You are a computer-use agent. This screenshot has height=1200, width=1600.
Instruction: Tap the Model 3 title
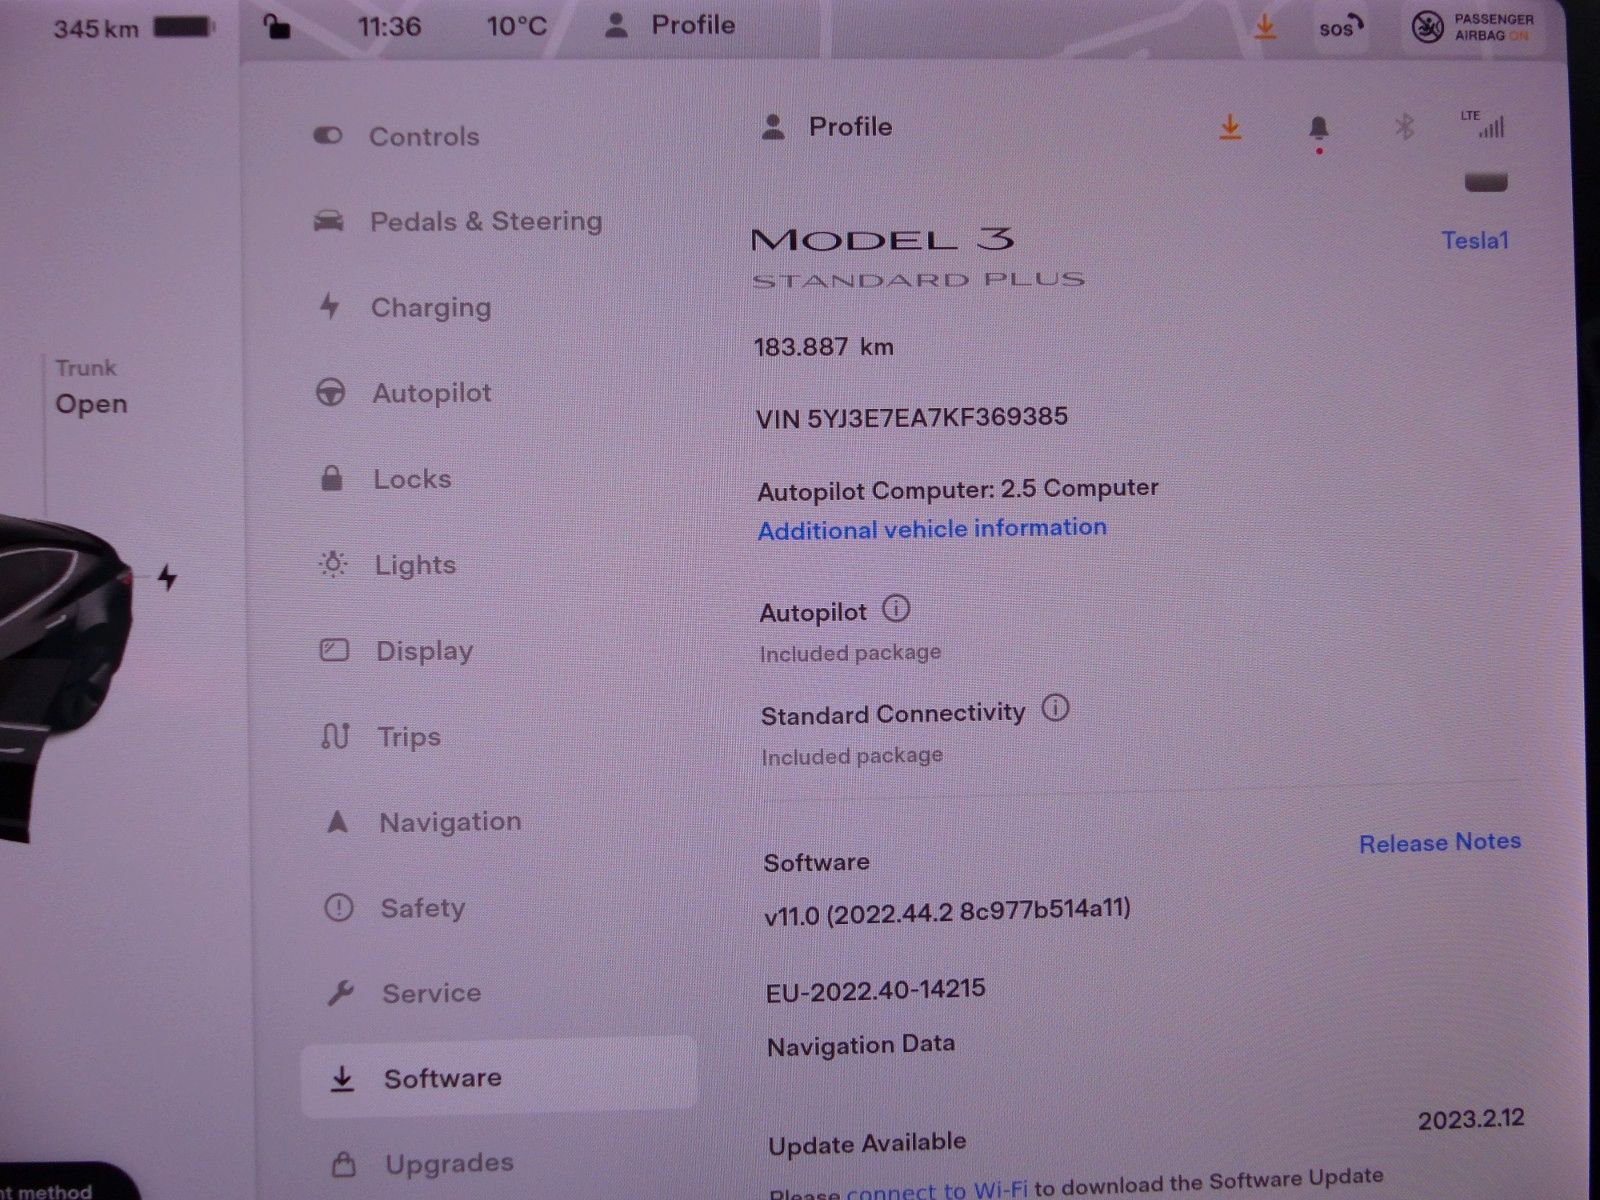click(x=883, y=239)
